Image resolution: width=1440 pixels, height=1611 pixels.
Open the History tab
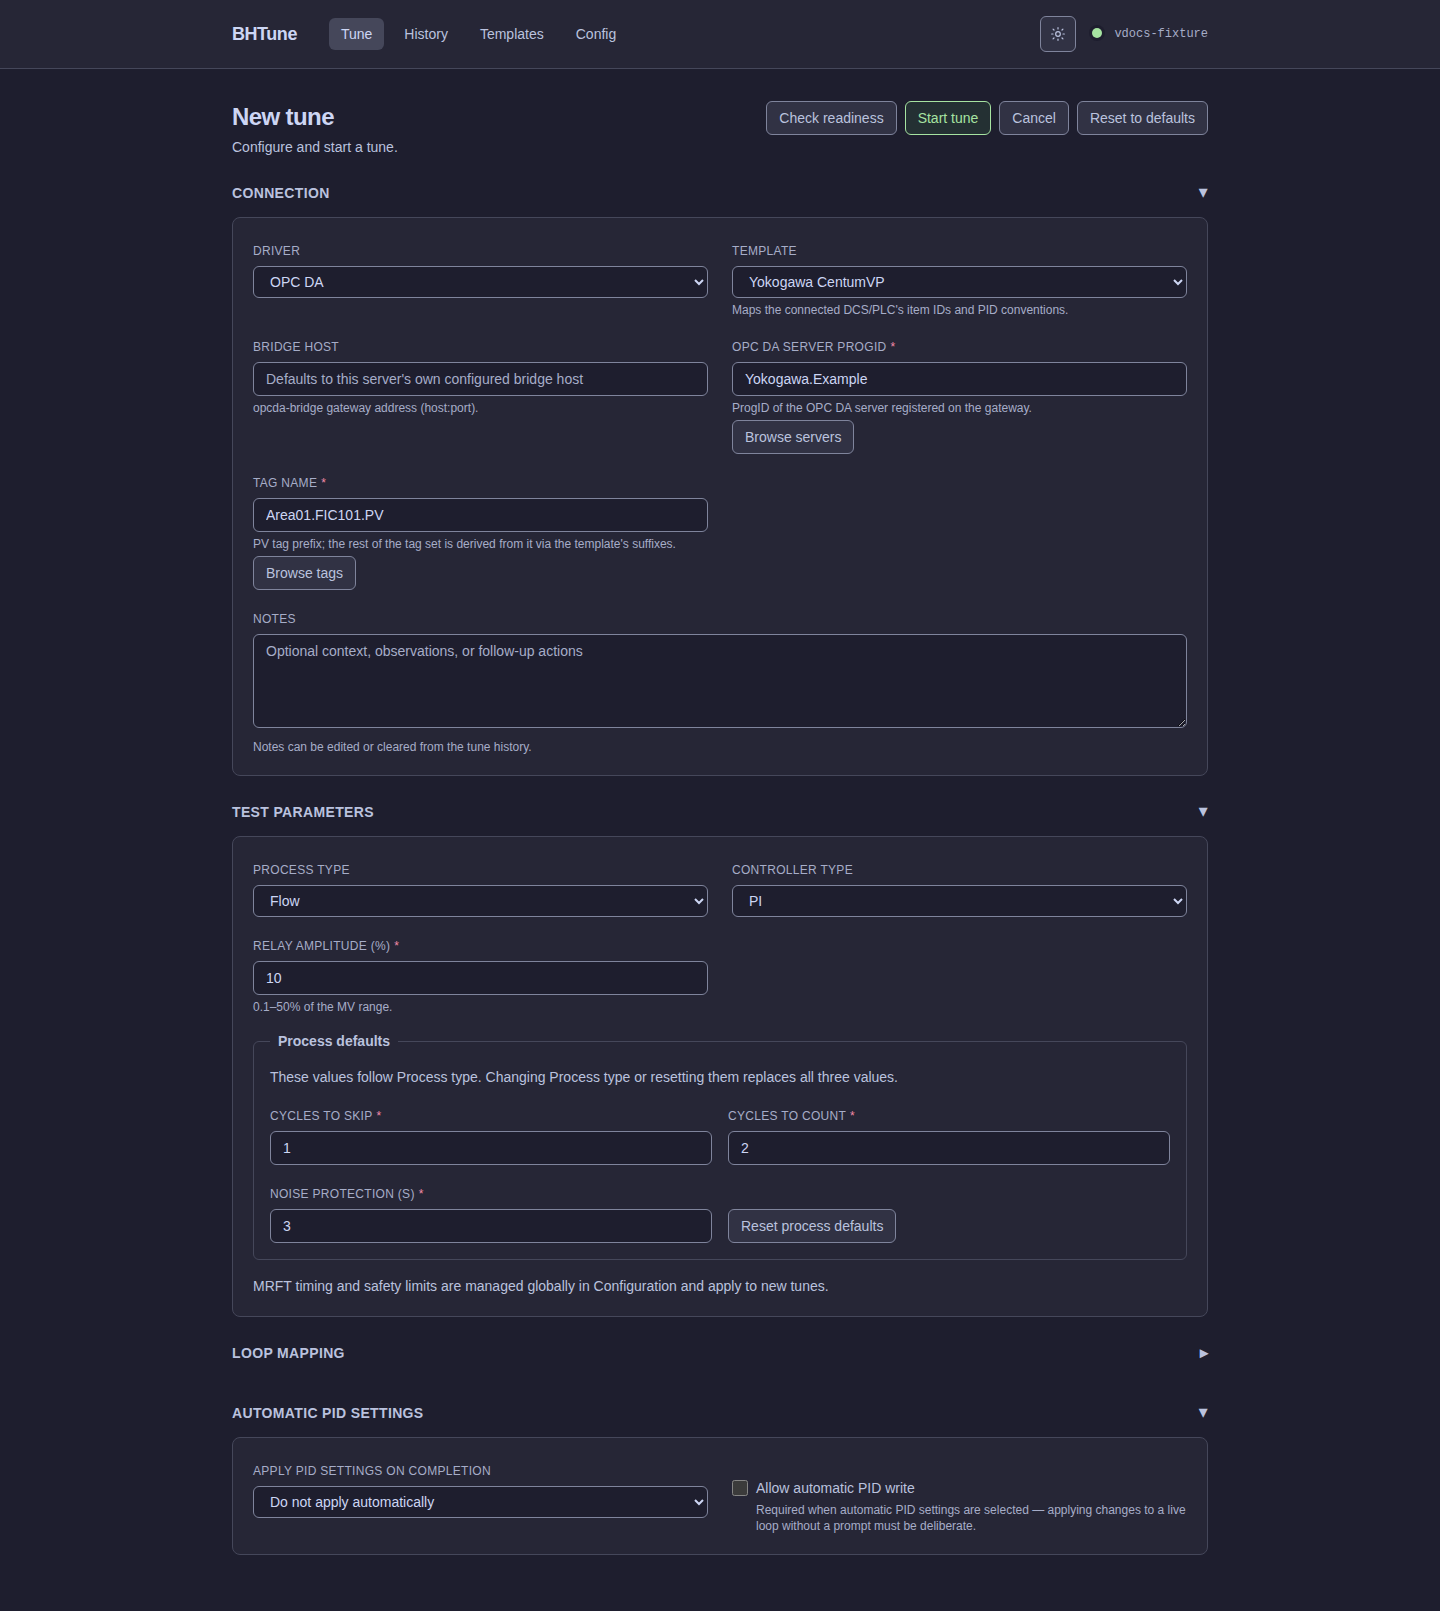pos(426,34)
